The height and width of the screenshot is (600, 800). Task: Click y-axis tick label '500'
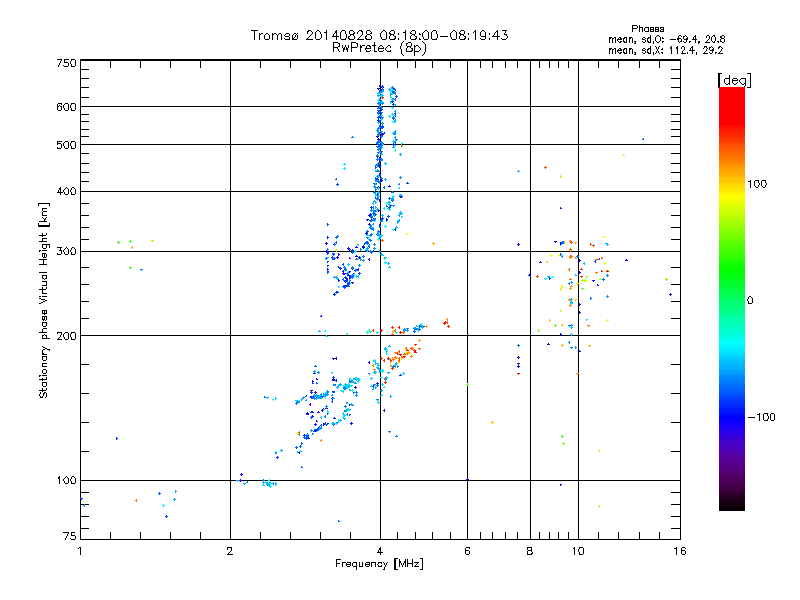pos(66,145)
